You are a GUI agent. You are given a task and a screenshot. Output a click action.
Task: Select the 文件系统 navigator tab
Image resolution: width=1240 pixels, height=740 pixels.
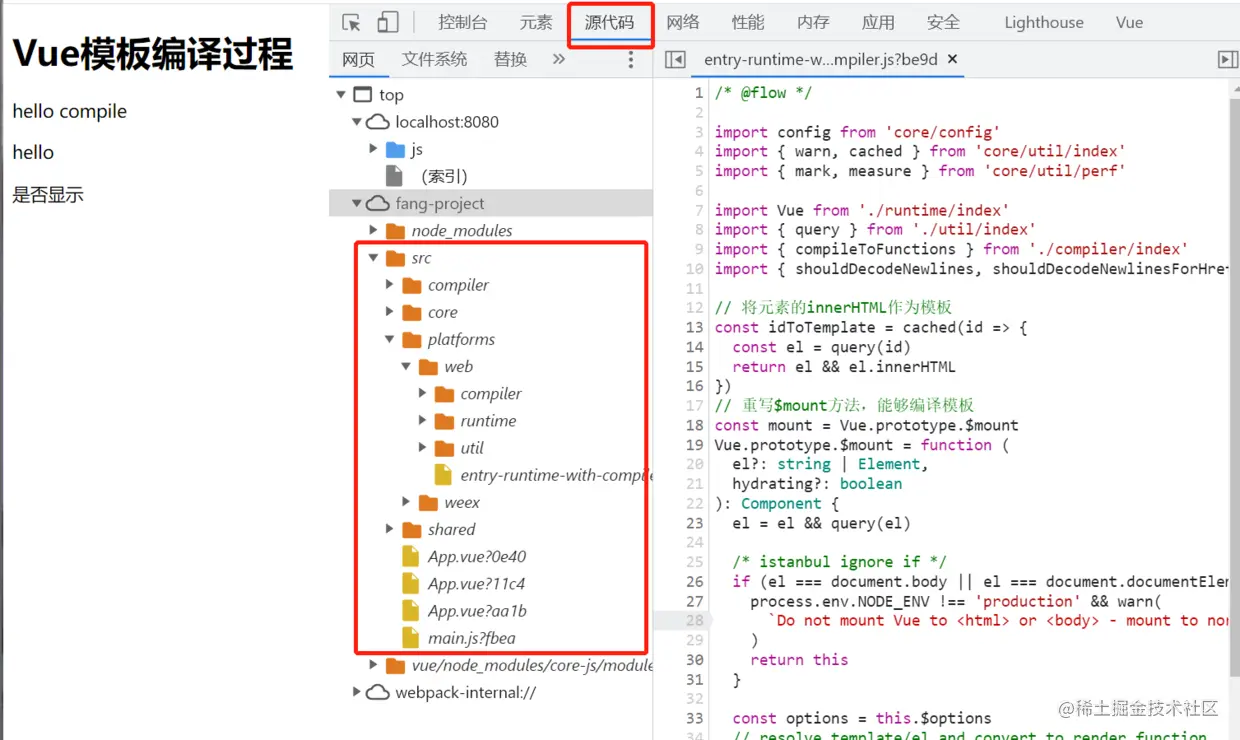tap(435, 60)
